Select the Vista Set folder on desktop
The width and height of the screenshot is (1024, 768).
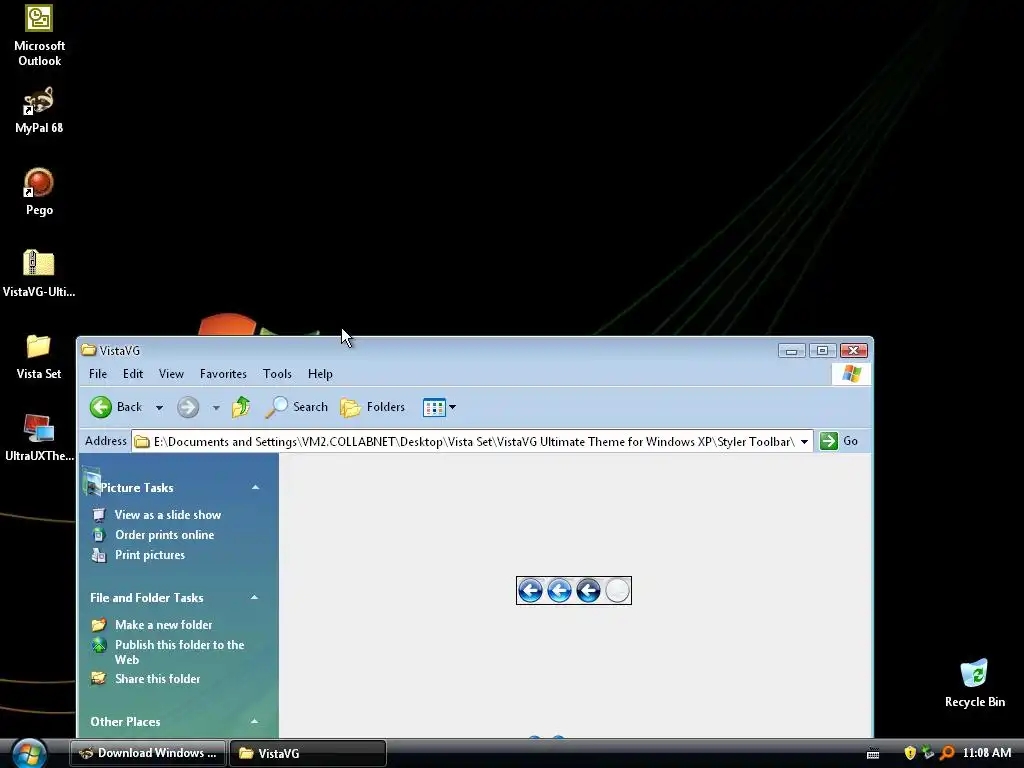(x=39, y=357)
